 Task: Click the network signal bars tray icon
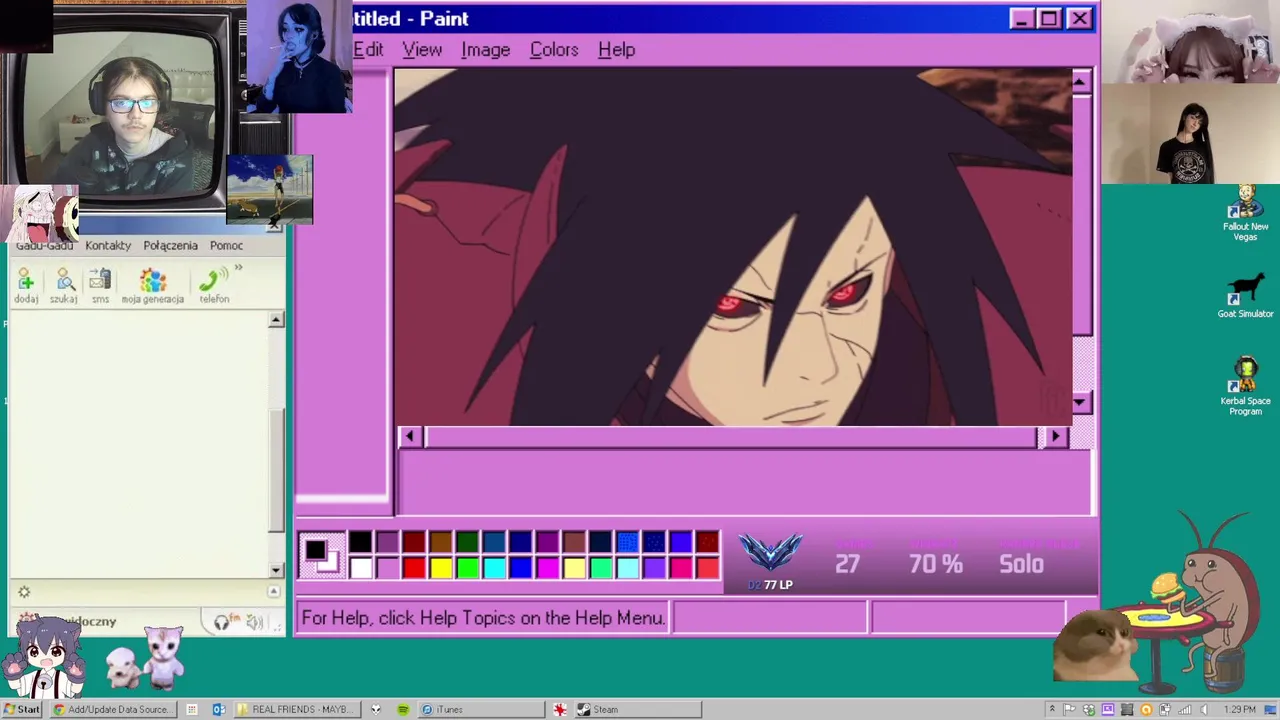(1184, 709)
